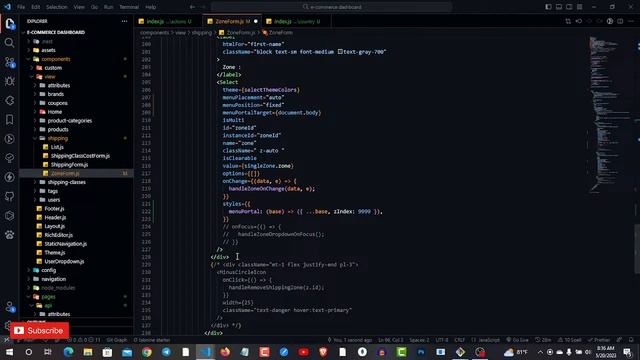Expand the config folder
This screenshot has width=640, height=360.
(49, 270)
